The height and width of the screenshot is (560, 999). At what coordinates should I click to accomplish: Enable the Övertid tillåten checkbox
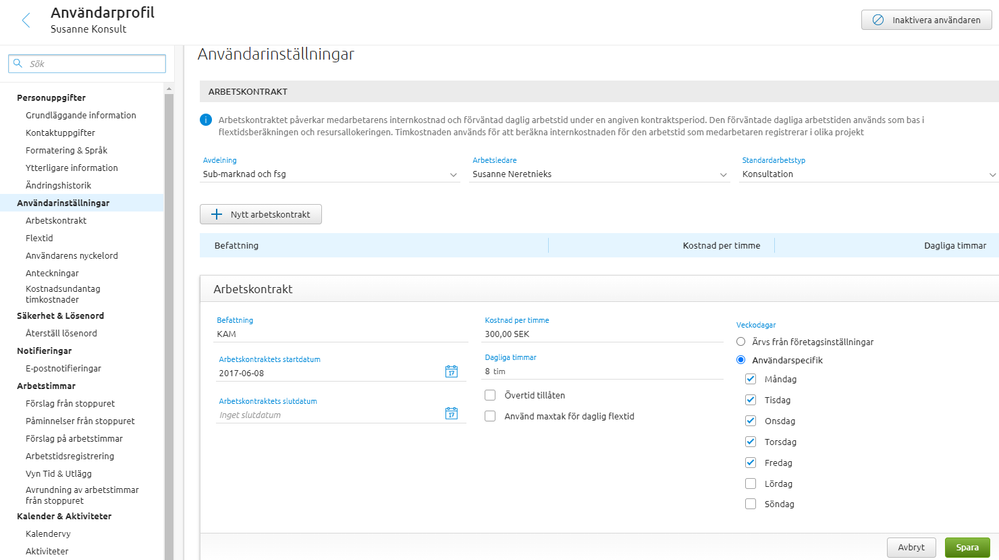pyautogui.click(x=490, y=395)
